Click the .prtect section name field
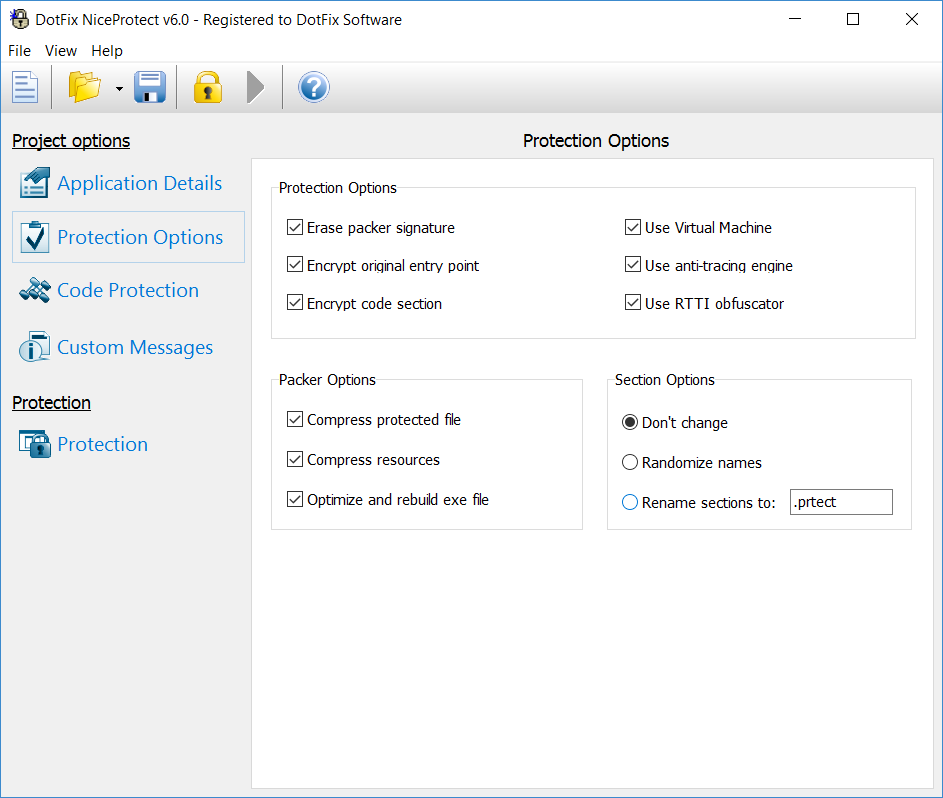Image resolution: width=943 pixels, height=798 pixels. coord(840,502)
